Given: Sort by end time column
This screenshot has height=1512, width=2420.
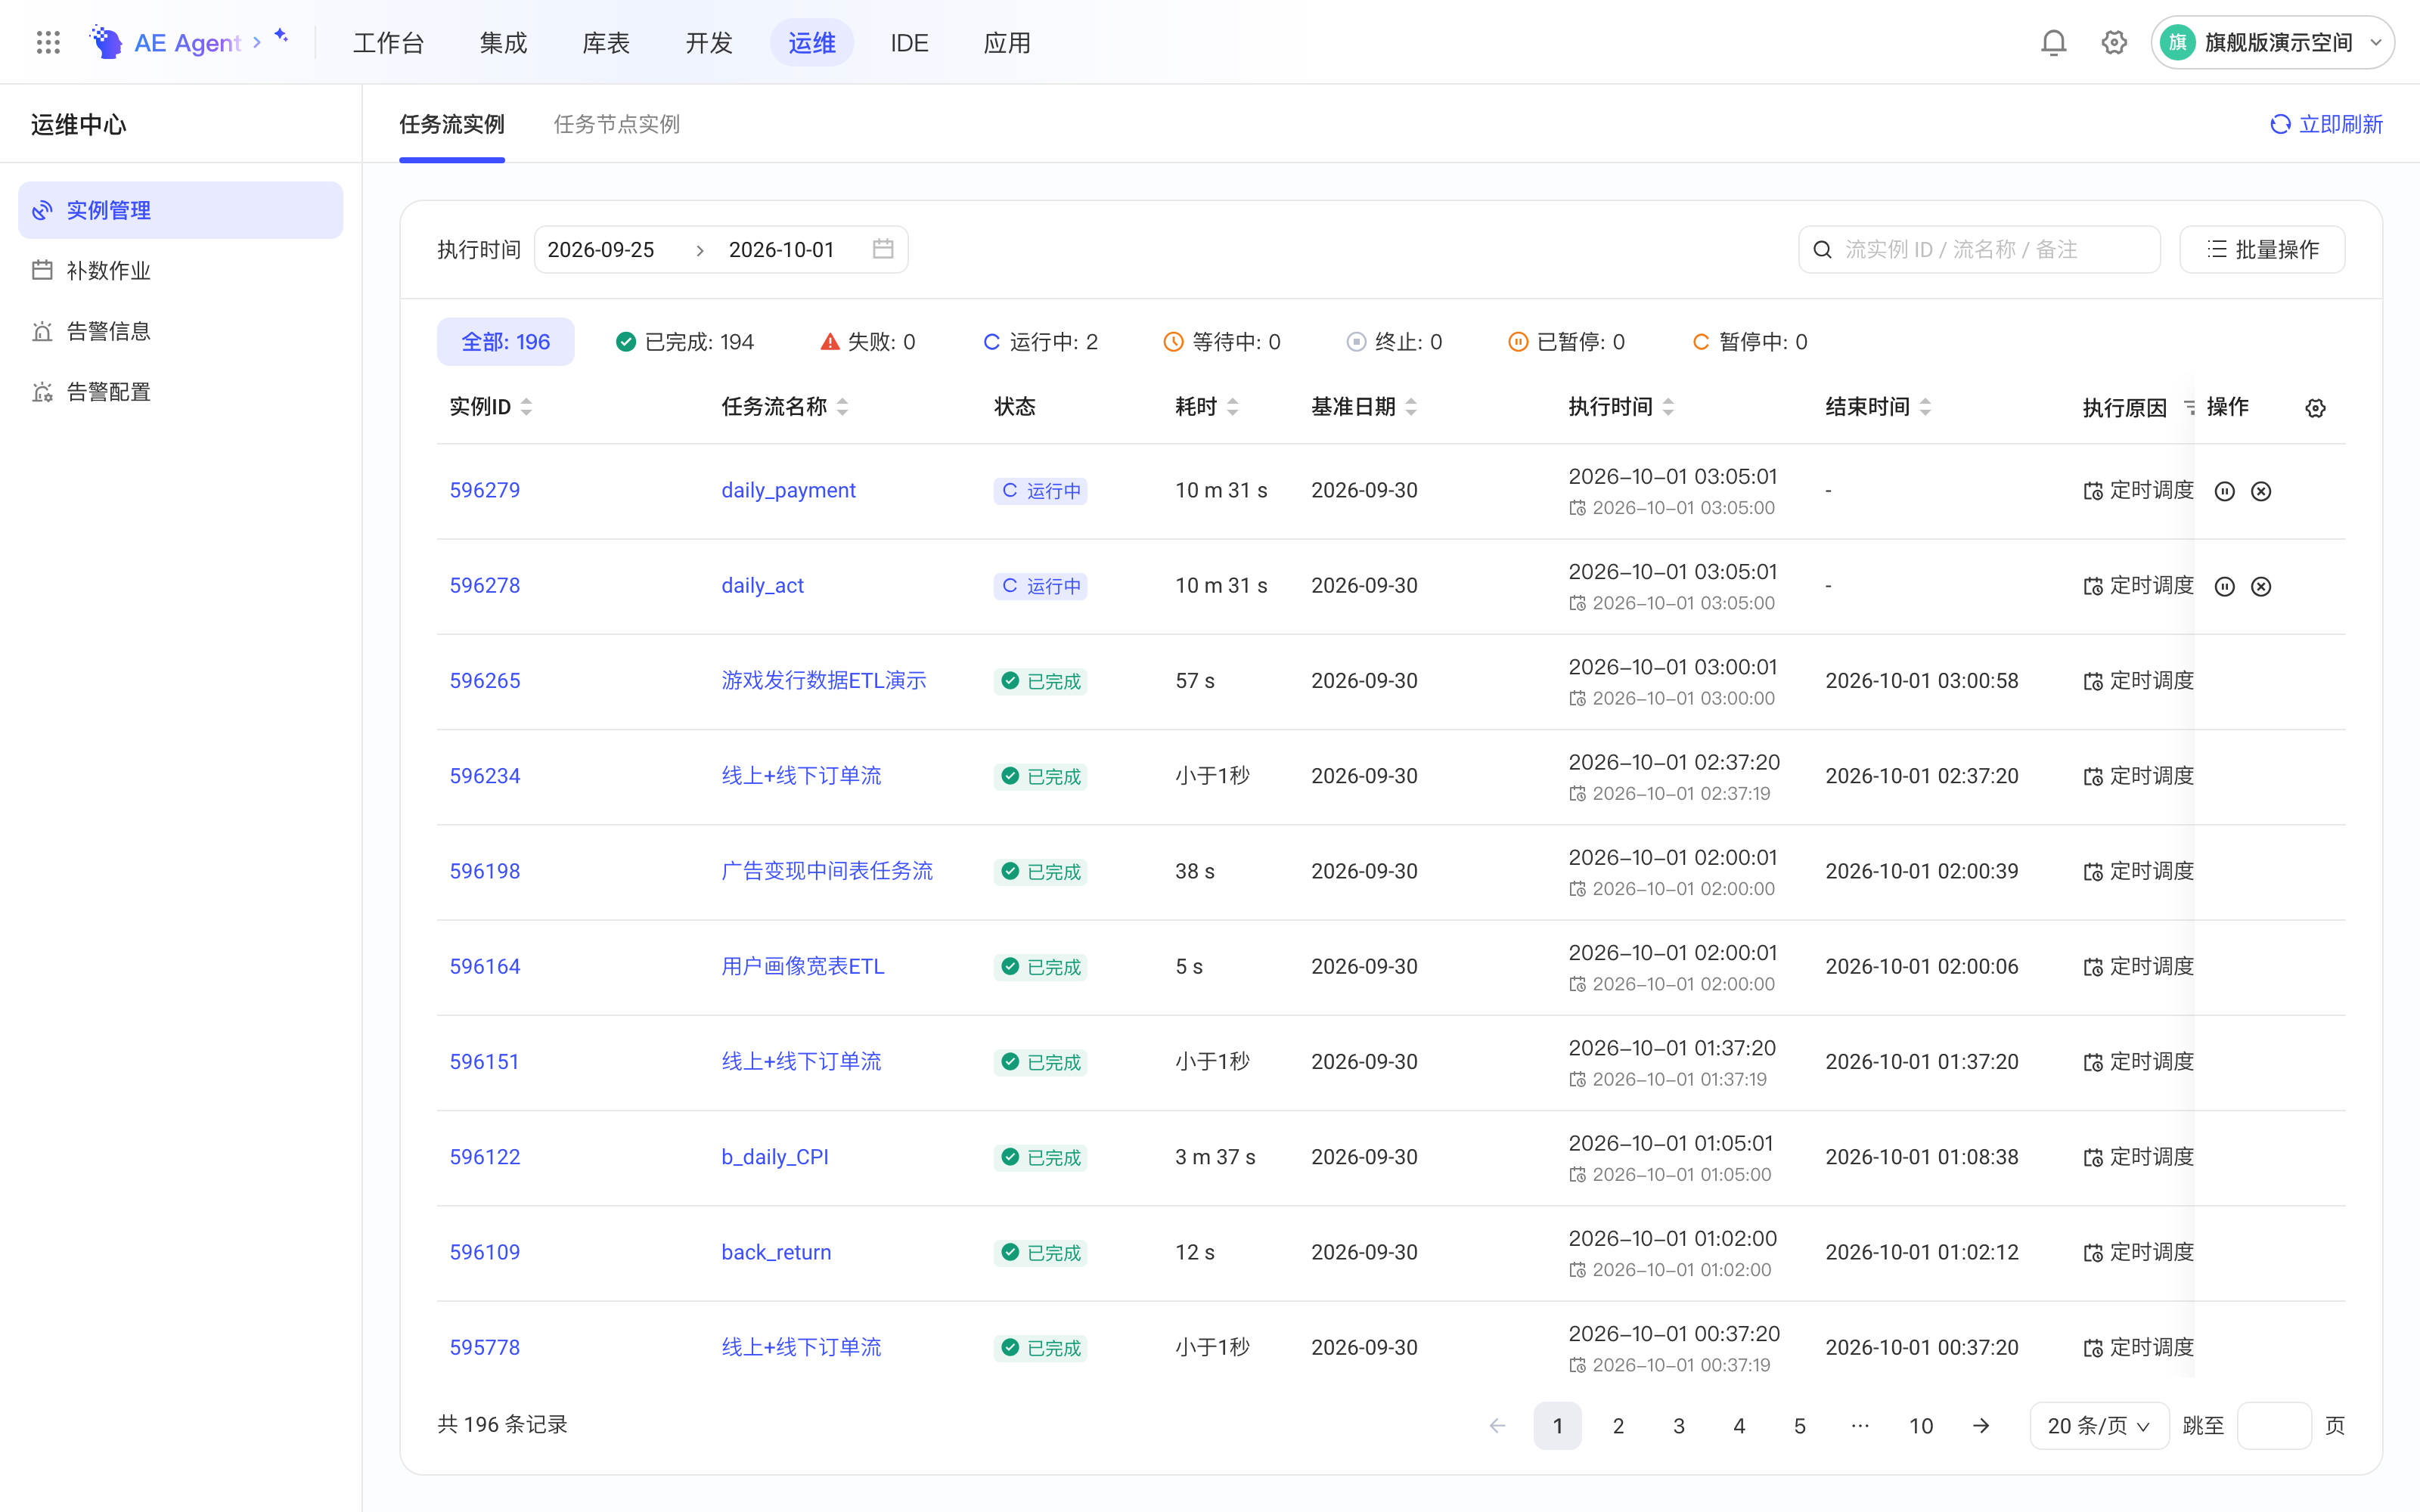Looking at the screenshot, I should (1925, 407).
